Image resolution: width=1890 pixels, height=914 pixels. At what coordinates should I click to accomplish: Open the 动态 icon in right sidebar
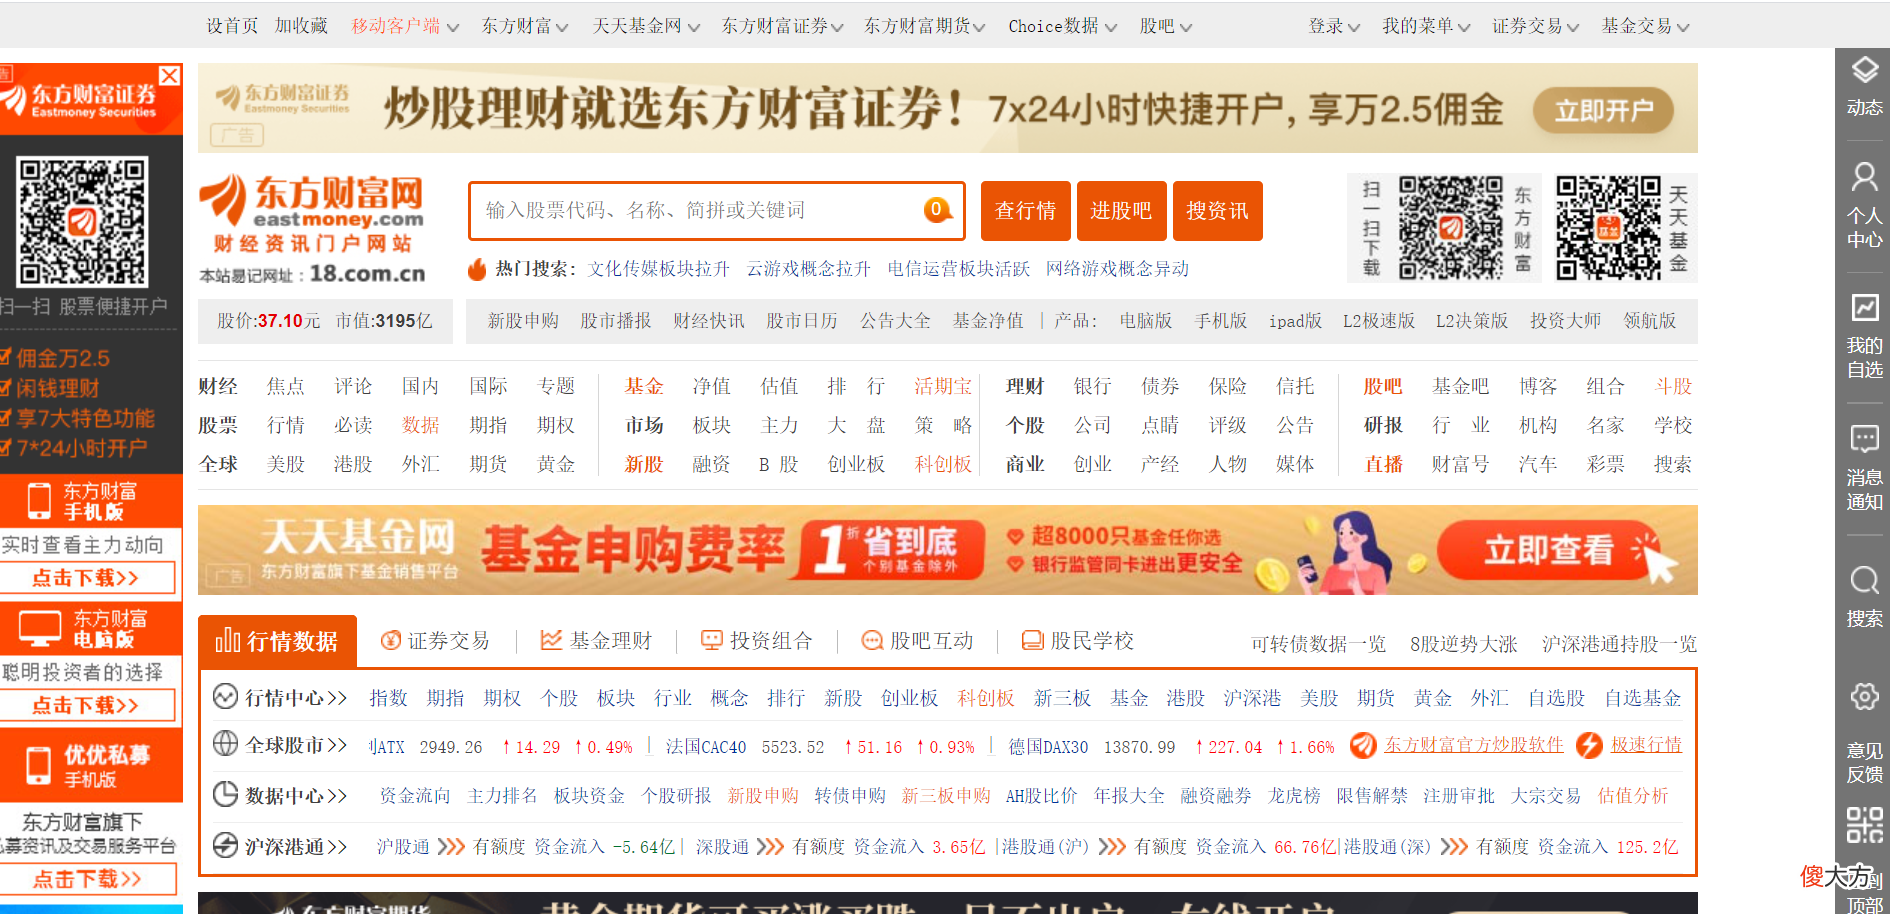coord(1864,71)
